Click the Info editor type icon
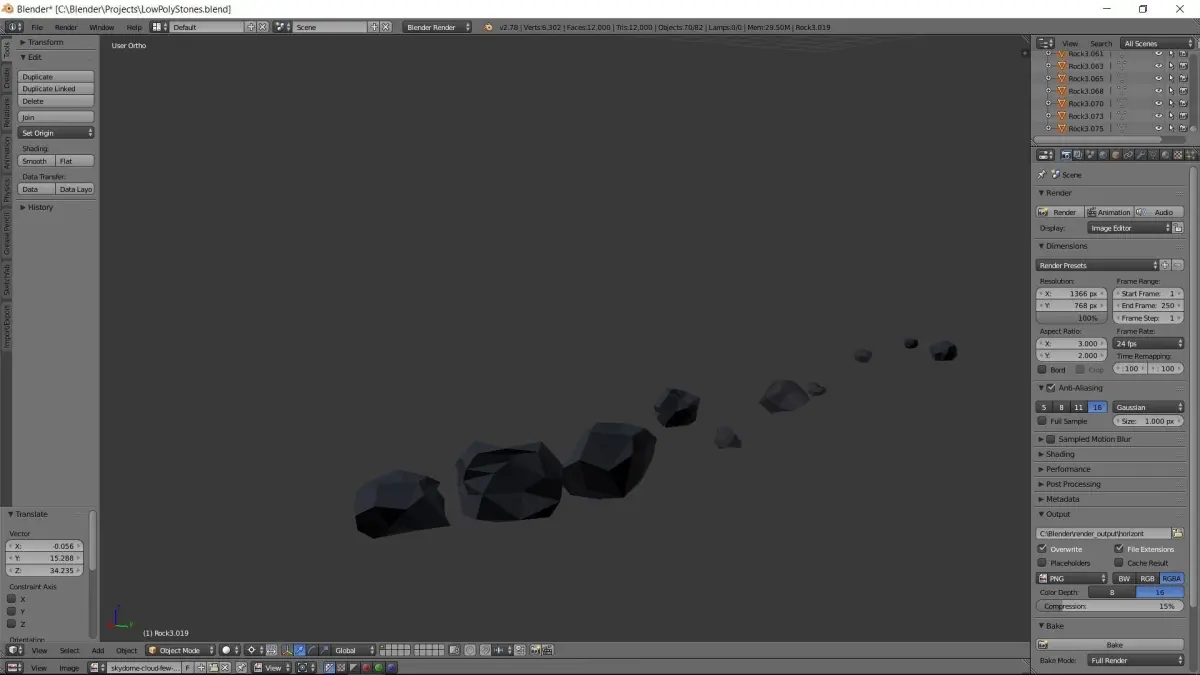Image resolution: width=1200 pixels, height=675 pixels. (x=12, y=27)
